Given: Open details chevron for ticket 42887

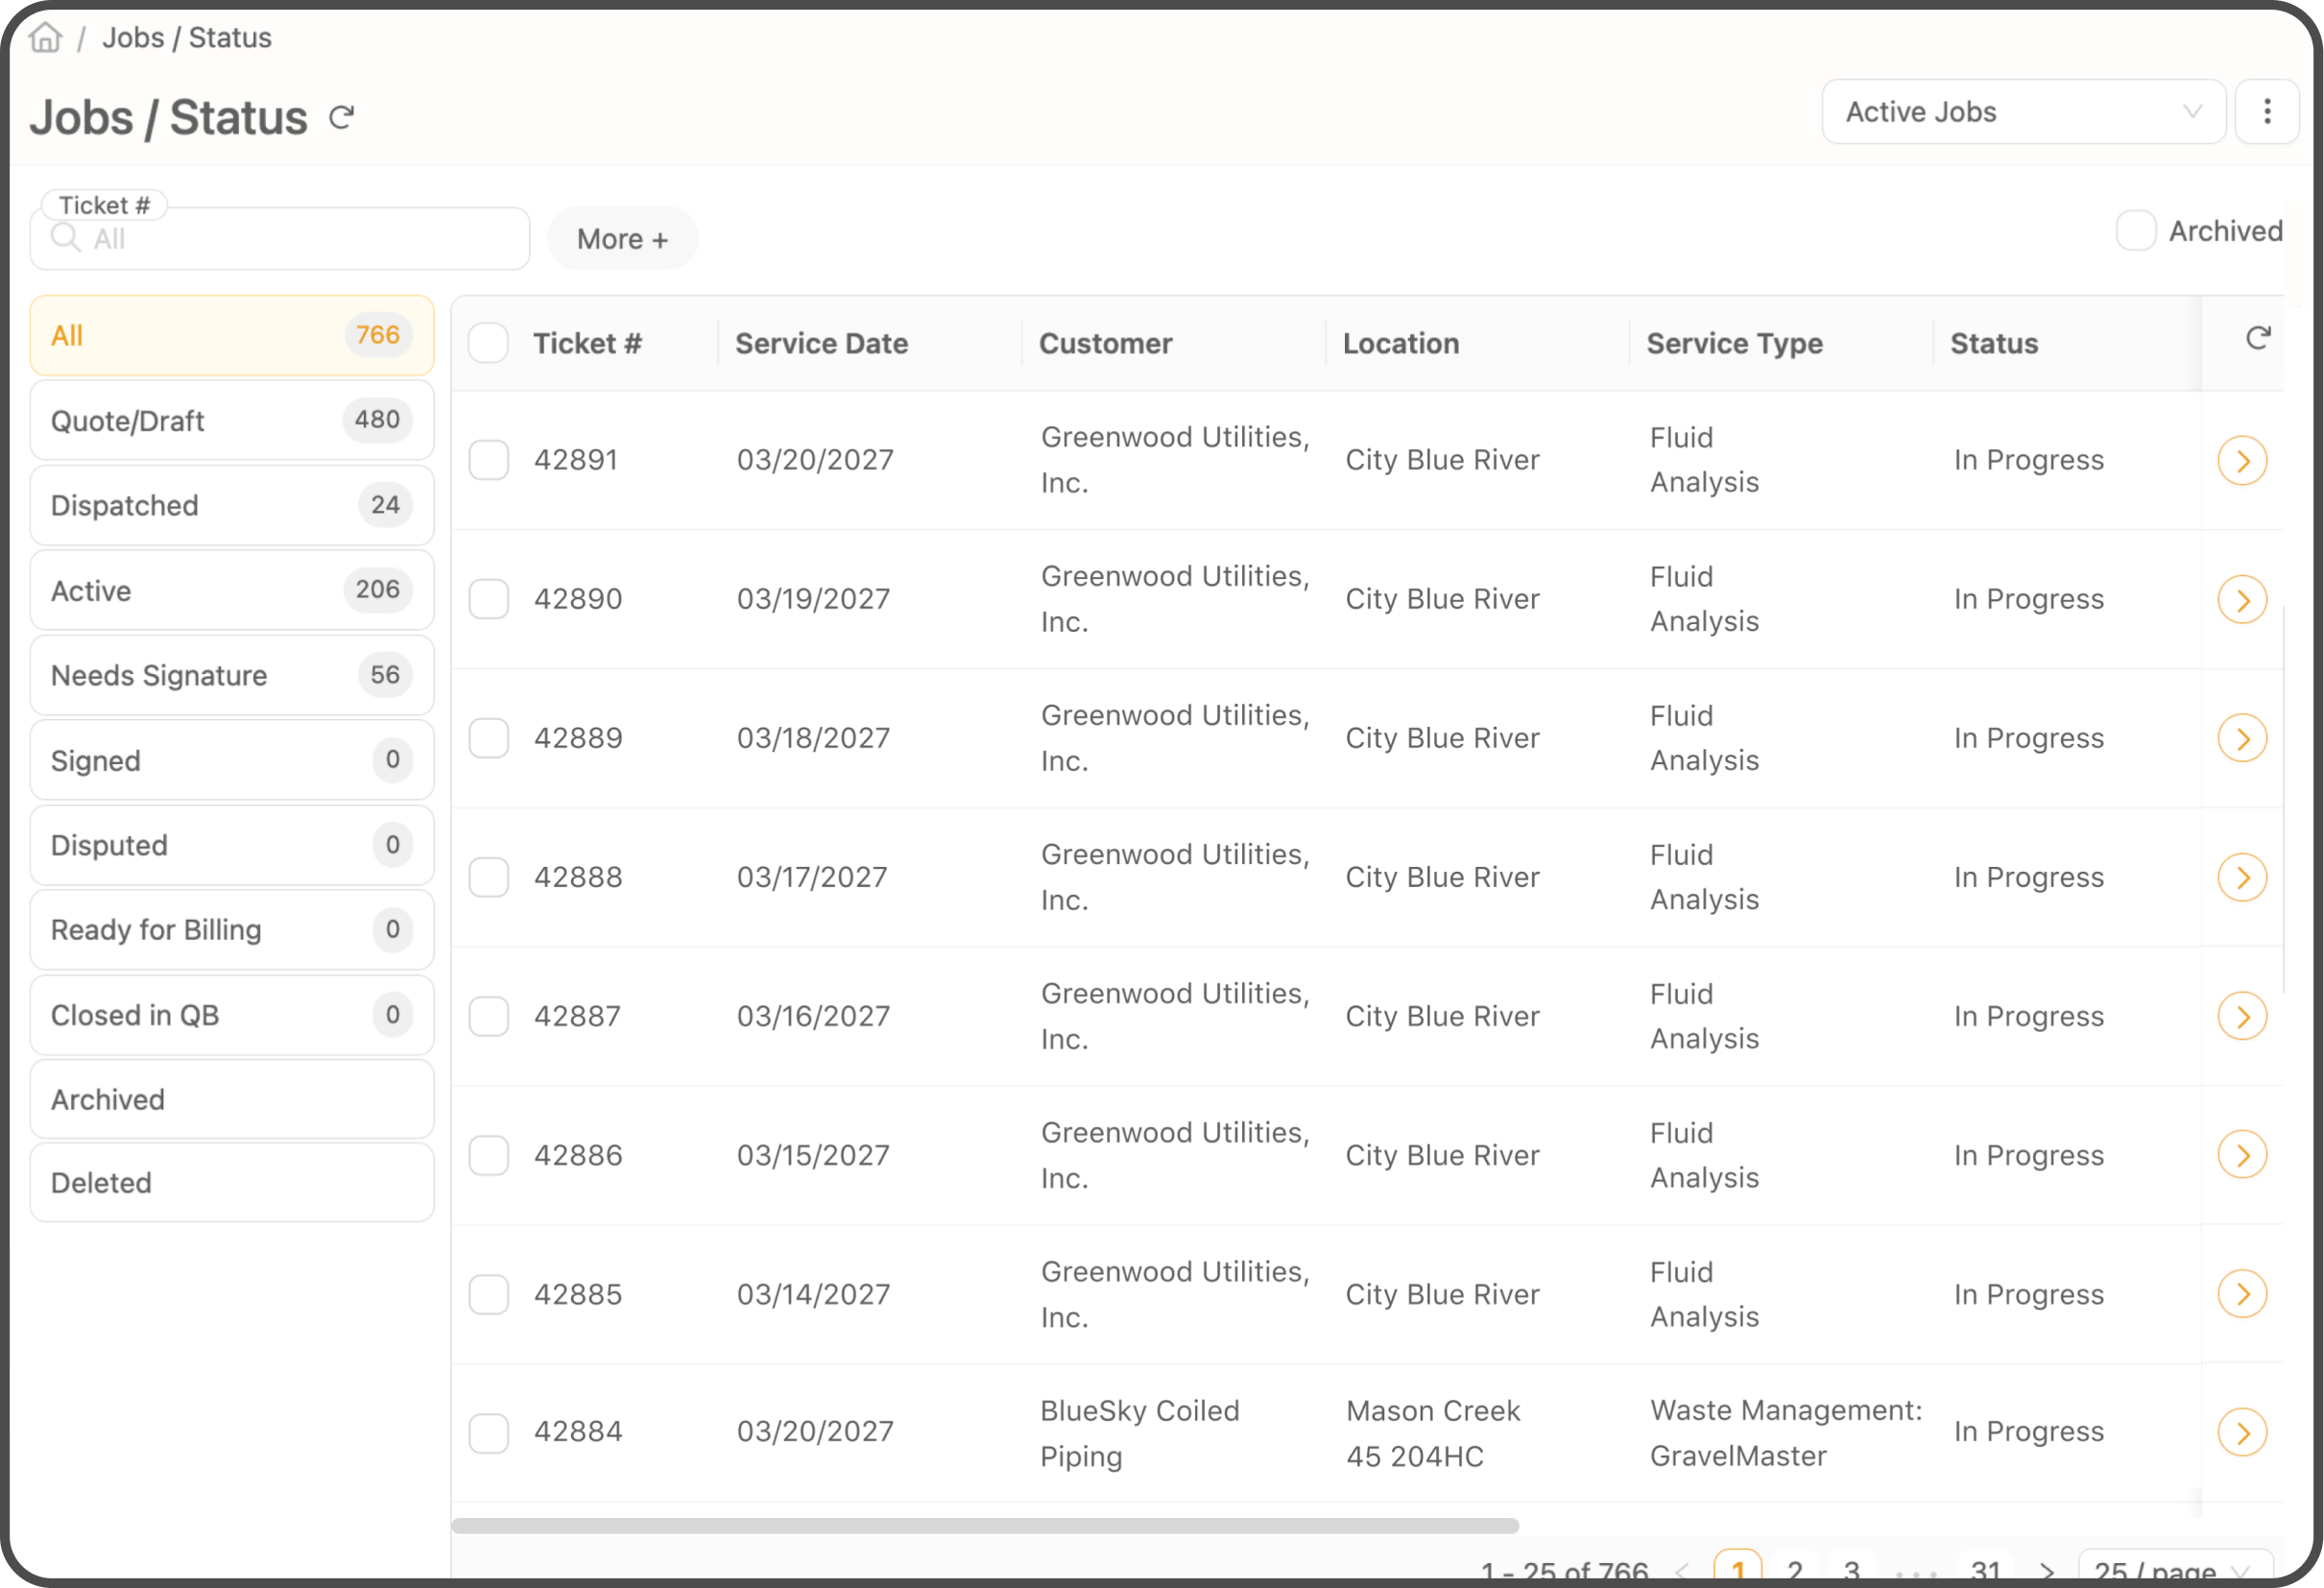Looking at the screenshot, I should point(2243,1016).
